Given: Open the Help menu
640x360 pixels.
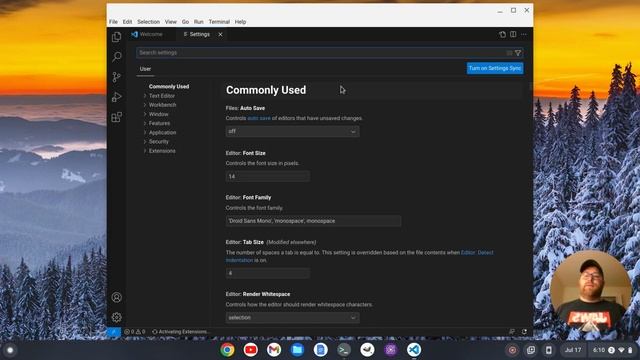Looking at the screenshot, I should [x=240, y=22].
